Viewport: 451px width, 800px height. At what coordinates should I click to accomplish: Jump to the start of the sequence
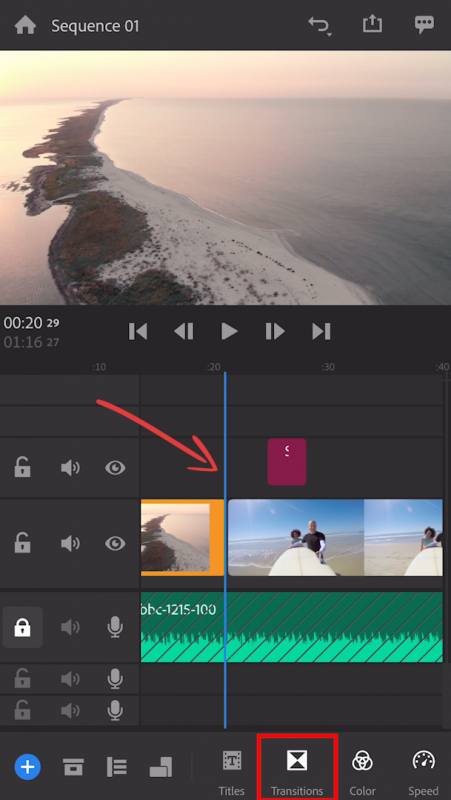(138, 332)
